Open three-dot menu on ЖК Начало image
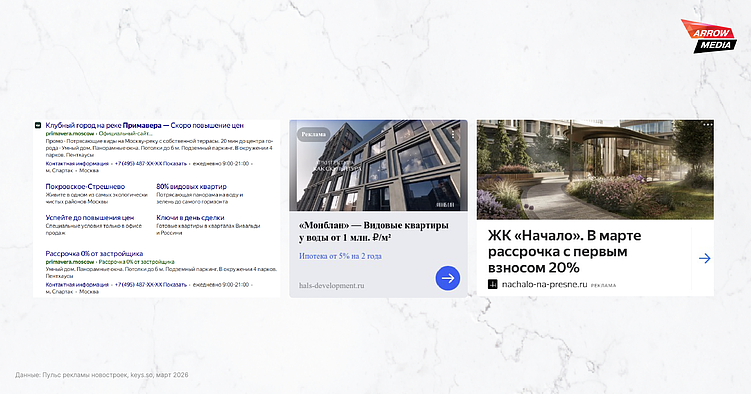751x394 pixels. click(708, 124)
